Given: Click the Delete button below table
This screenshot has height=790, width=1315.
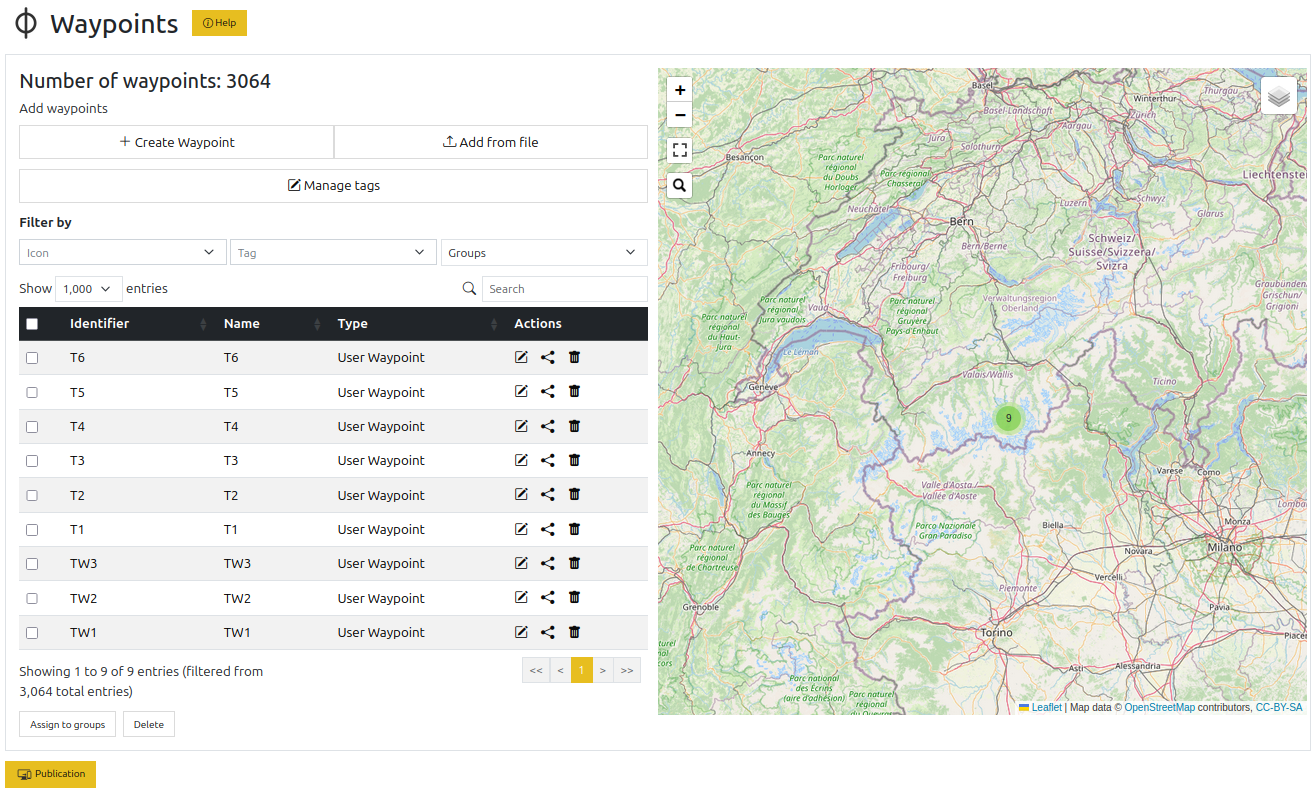Looking at the screenshot, I should coord(149,724).
